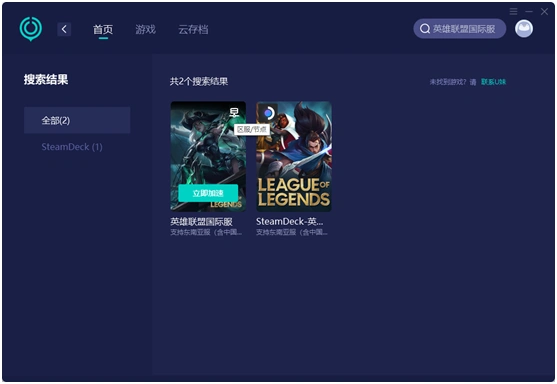Open the user avatar profile
This screenshot has height=384, width=557.
[x=524, y=29]
